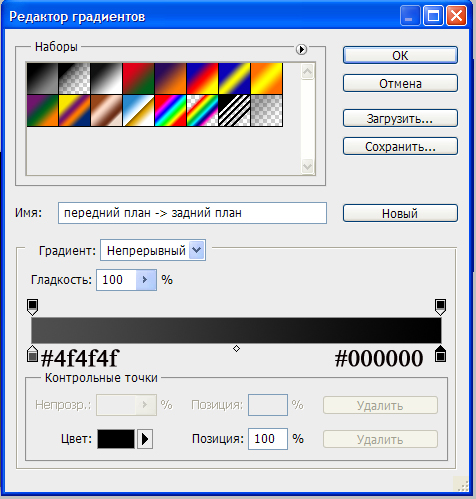
Task: Click the Сохранить... button
Action: [x=400, y=146]
